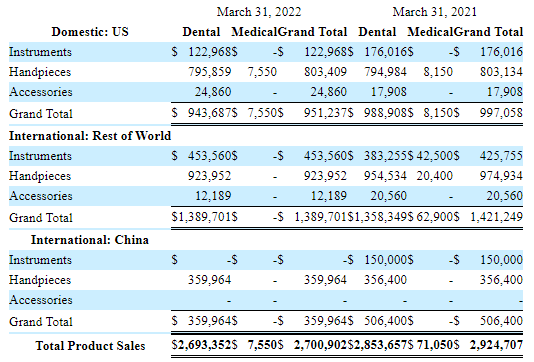Screen dimensions: 534x362
Task: Click the 923,952 Rest of World dental Handpieces value
Action: (210, 176)
